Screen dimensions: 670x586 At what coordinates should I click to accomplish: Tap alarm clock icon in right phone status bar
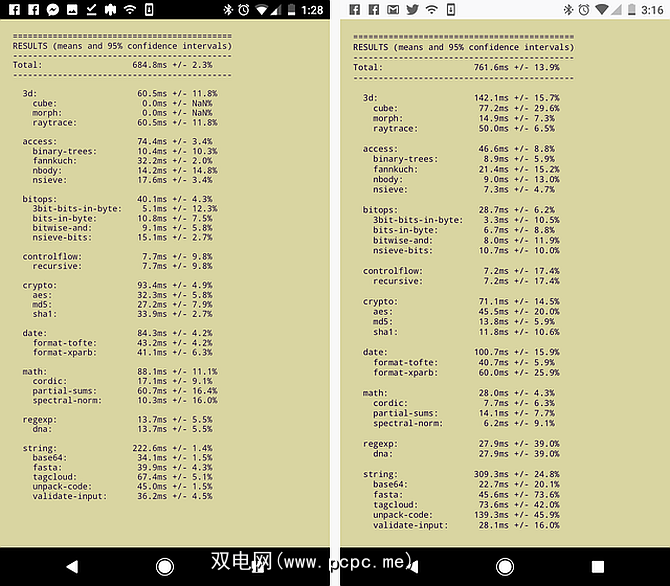584,9
